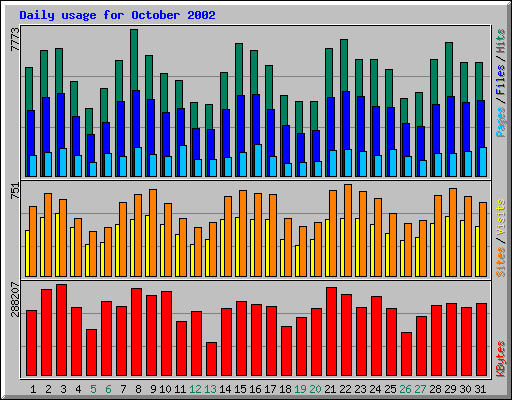Select the orange visits bar for day 9
The height and width of the screenshot is (400, 512).
[x=153, y=233]
